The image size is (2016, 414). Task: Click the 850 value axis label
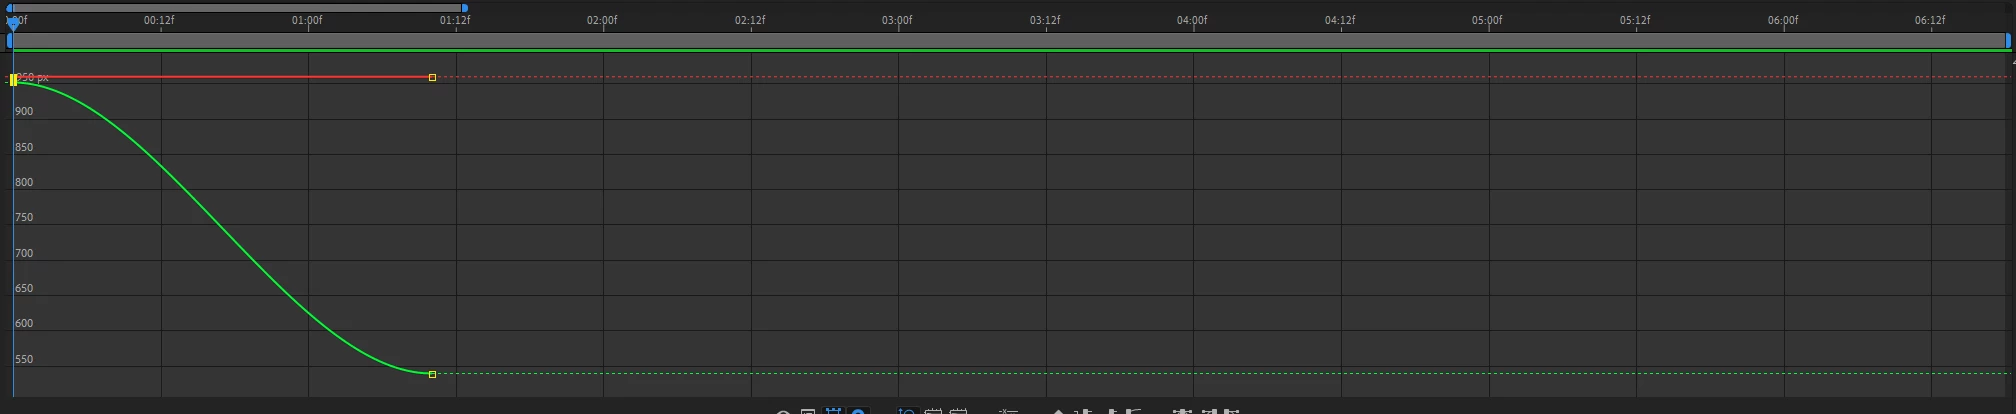[x=24, y=147]
